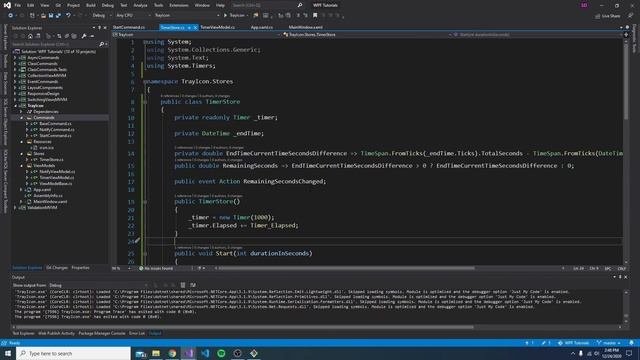Viewport: 640px width, 360px height.
Task: Click the Windows Start button
Action: (x=8, y=353)
